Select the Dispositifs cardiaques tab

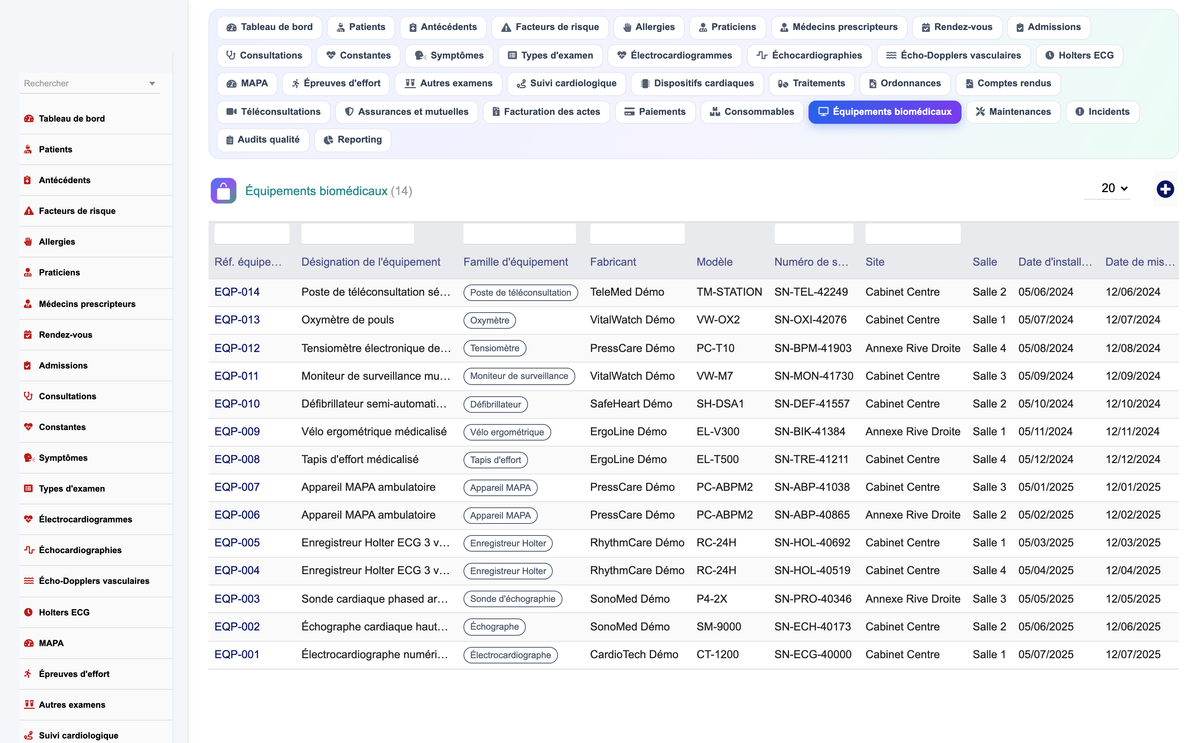pos(695,84)
